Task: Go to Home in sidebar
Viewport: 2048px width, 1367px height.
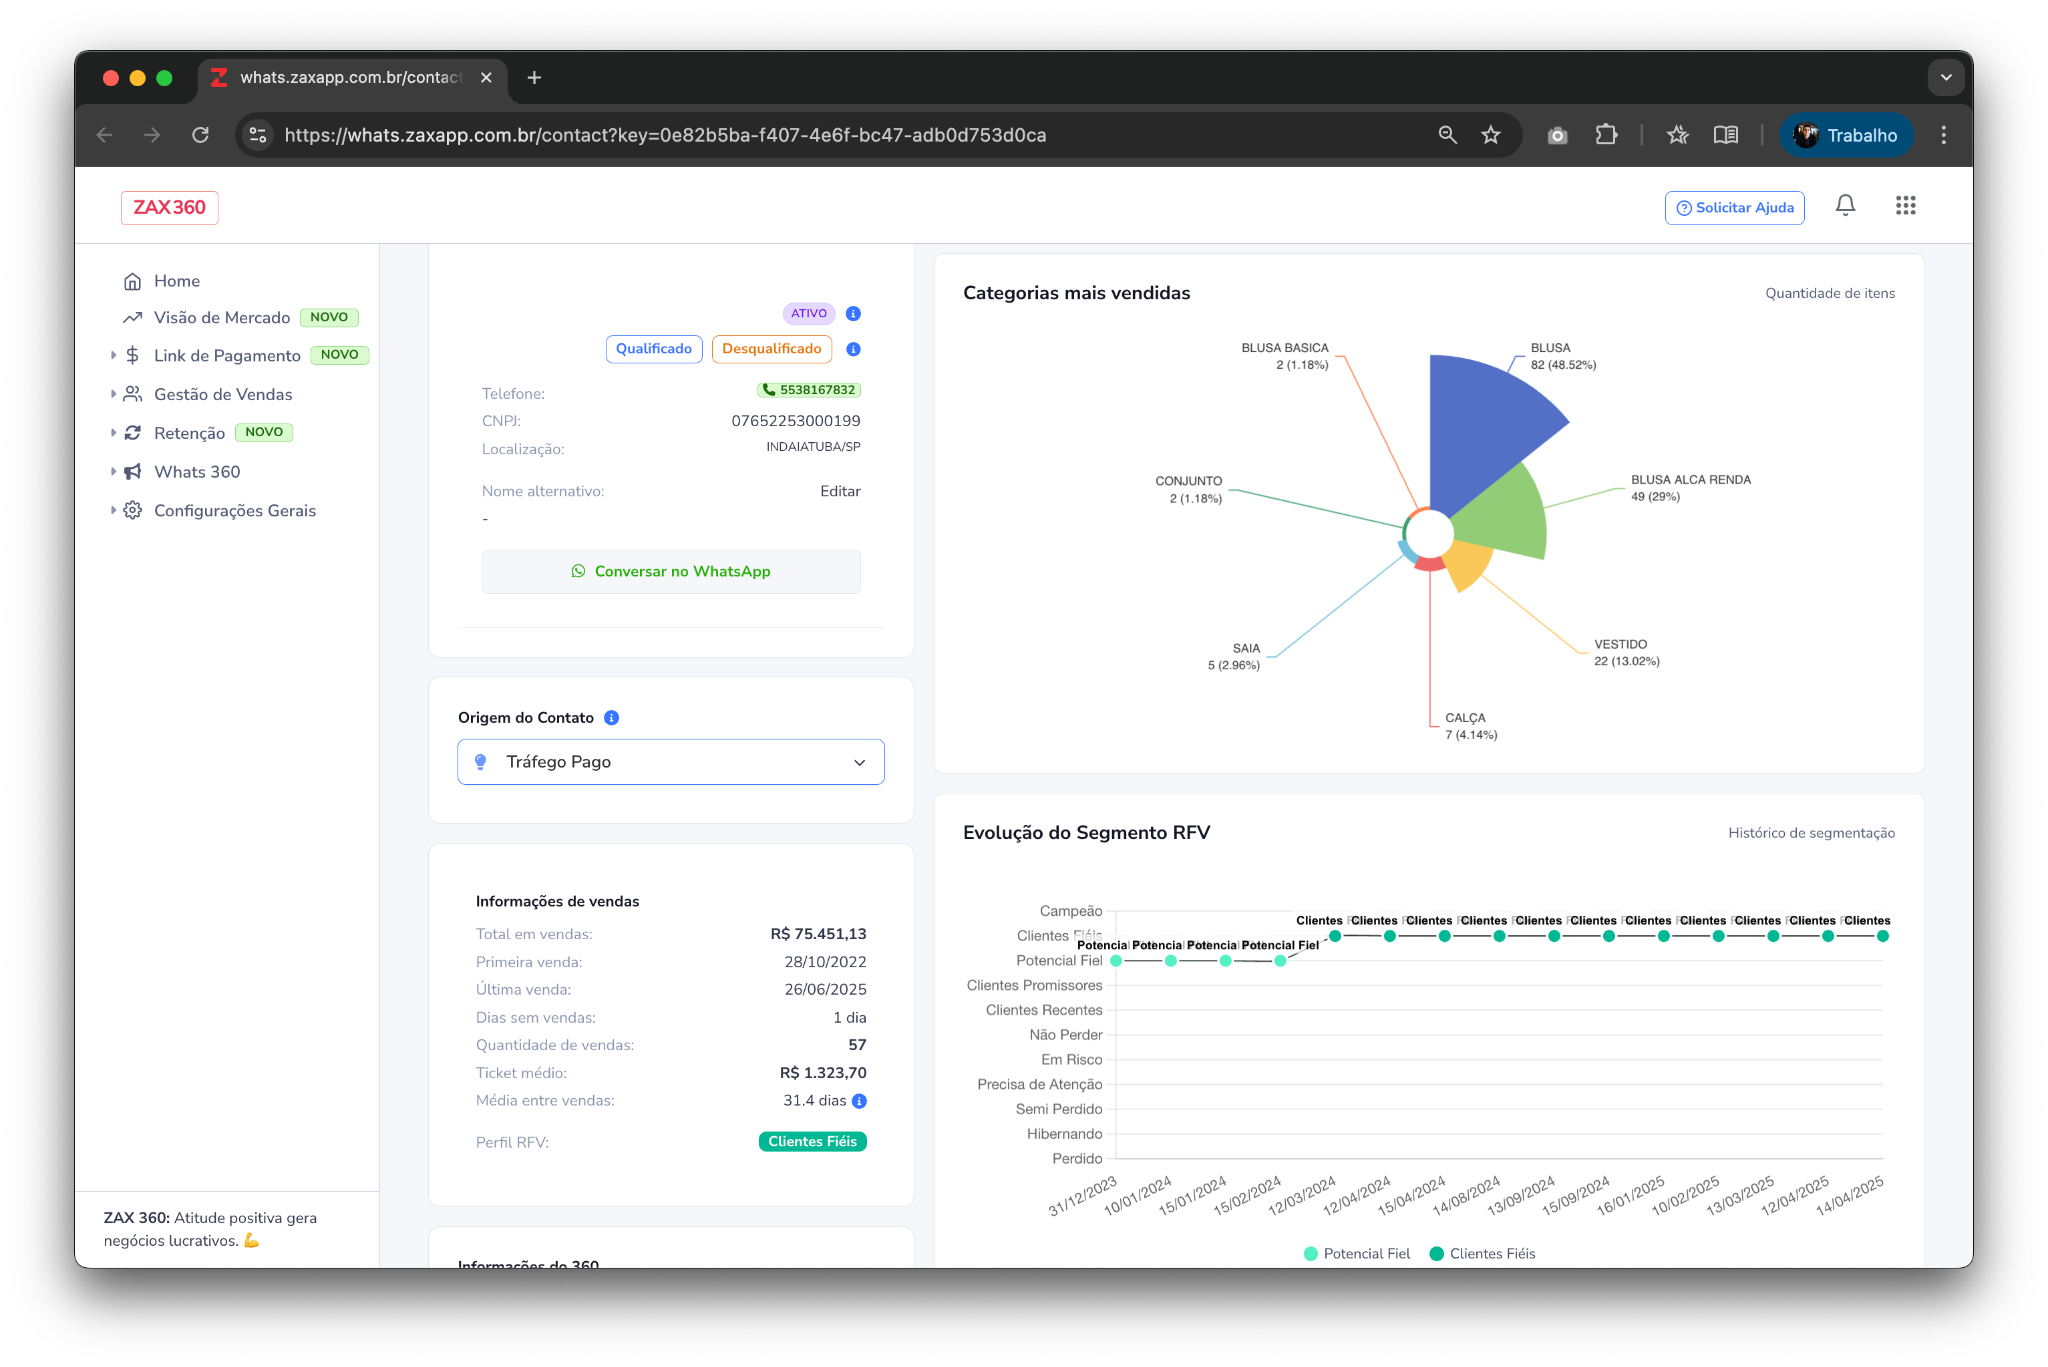Action: tap(176, 281)
